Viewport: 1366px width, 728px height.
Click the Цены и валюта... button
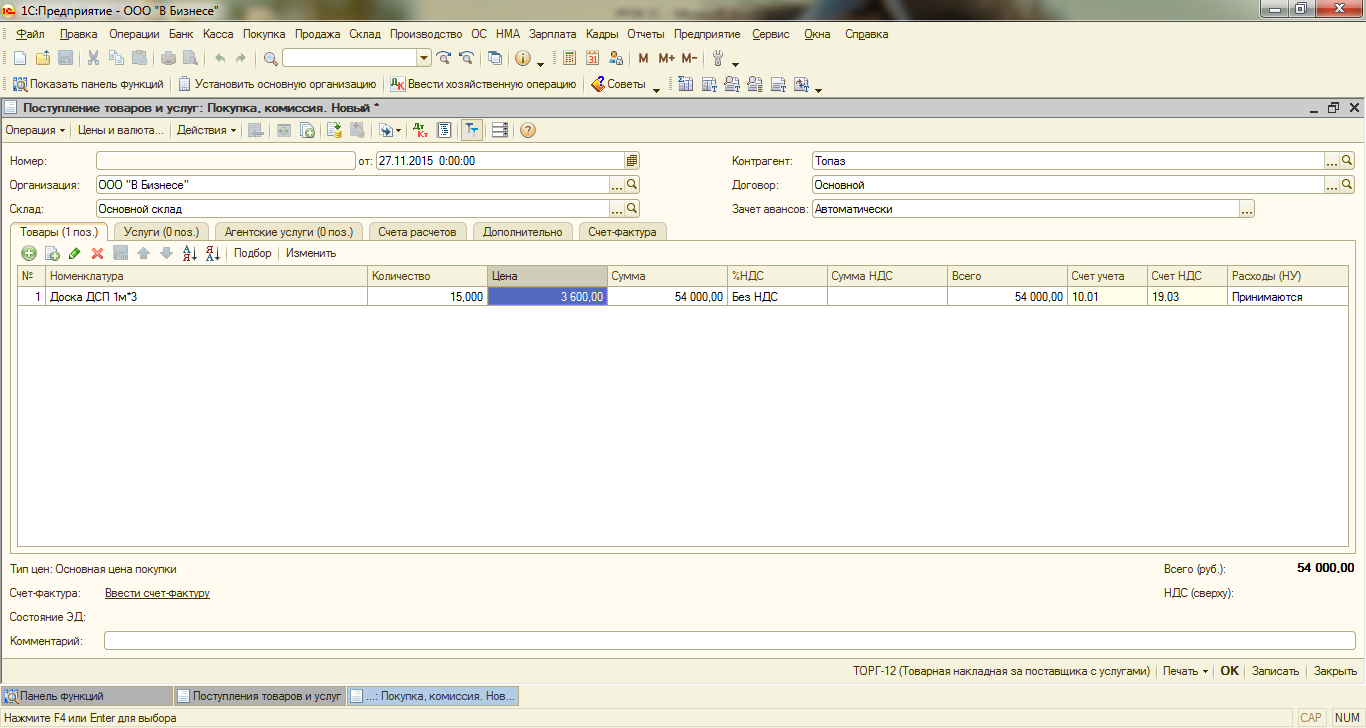pos(120,130)
